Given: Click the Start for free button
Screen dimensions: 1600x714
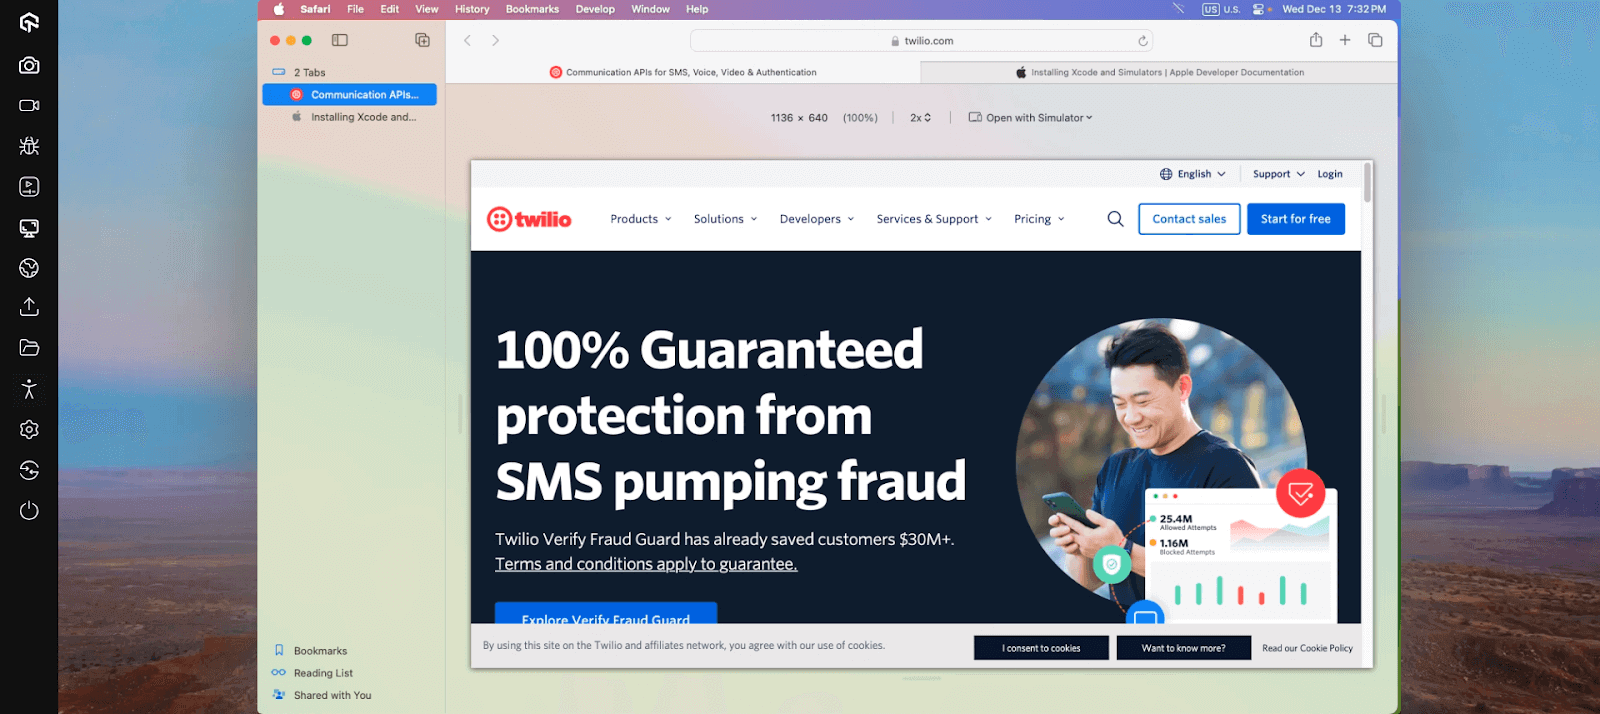Looking at the screenshot, I should click(1295, 219).
